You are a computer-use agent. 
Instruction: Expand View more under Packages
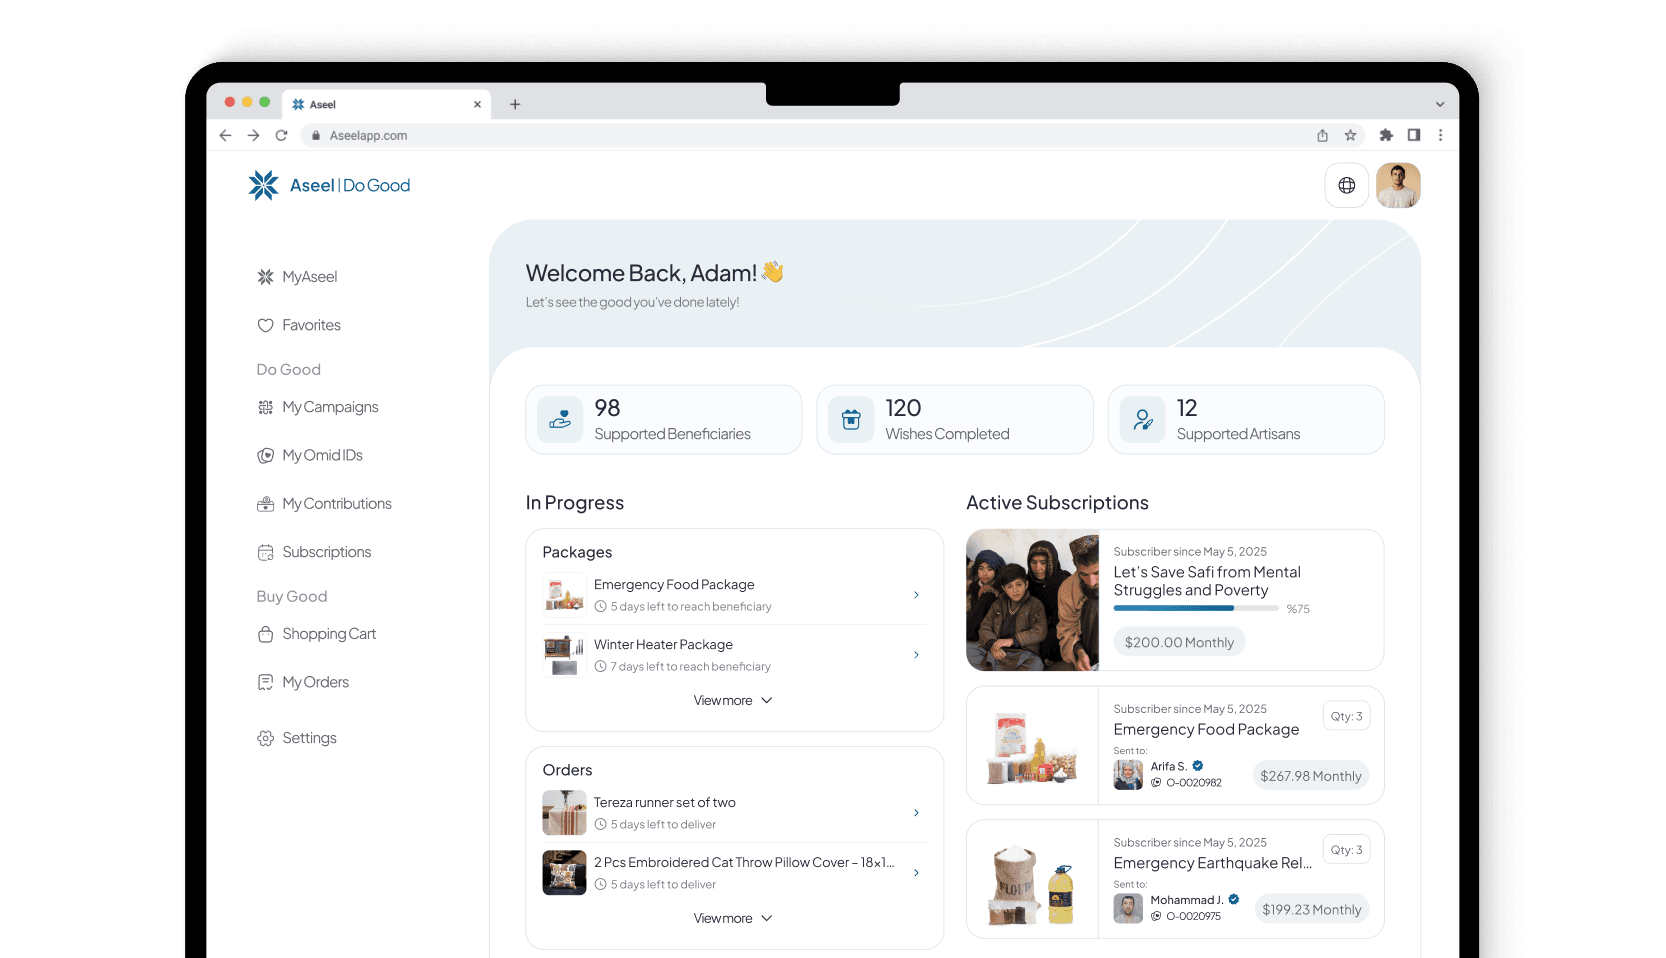coord(733,700)
